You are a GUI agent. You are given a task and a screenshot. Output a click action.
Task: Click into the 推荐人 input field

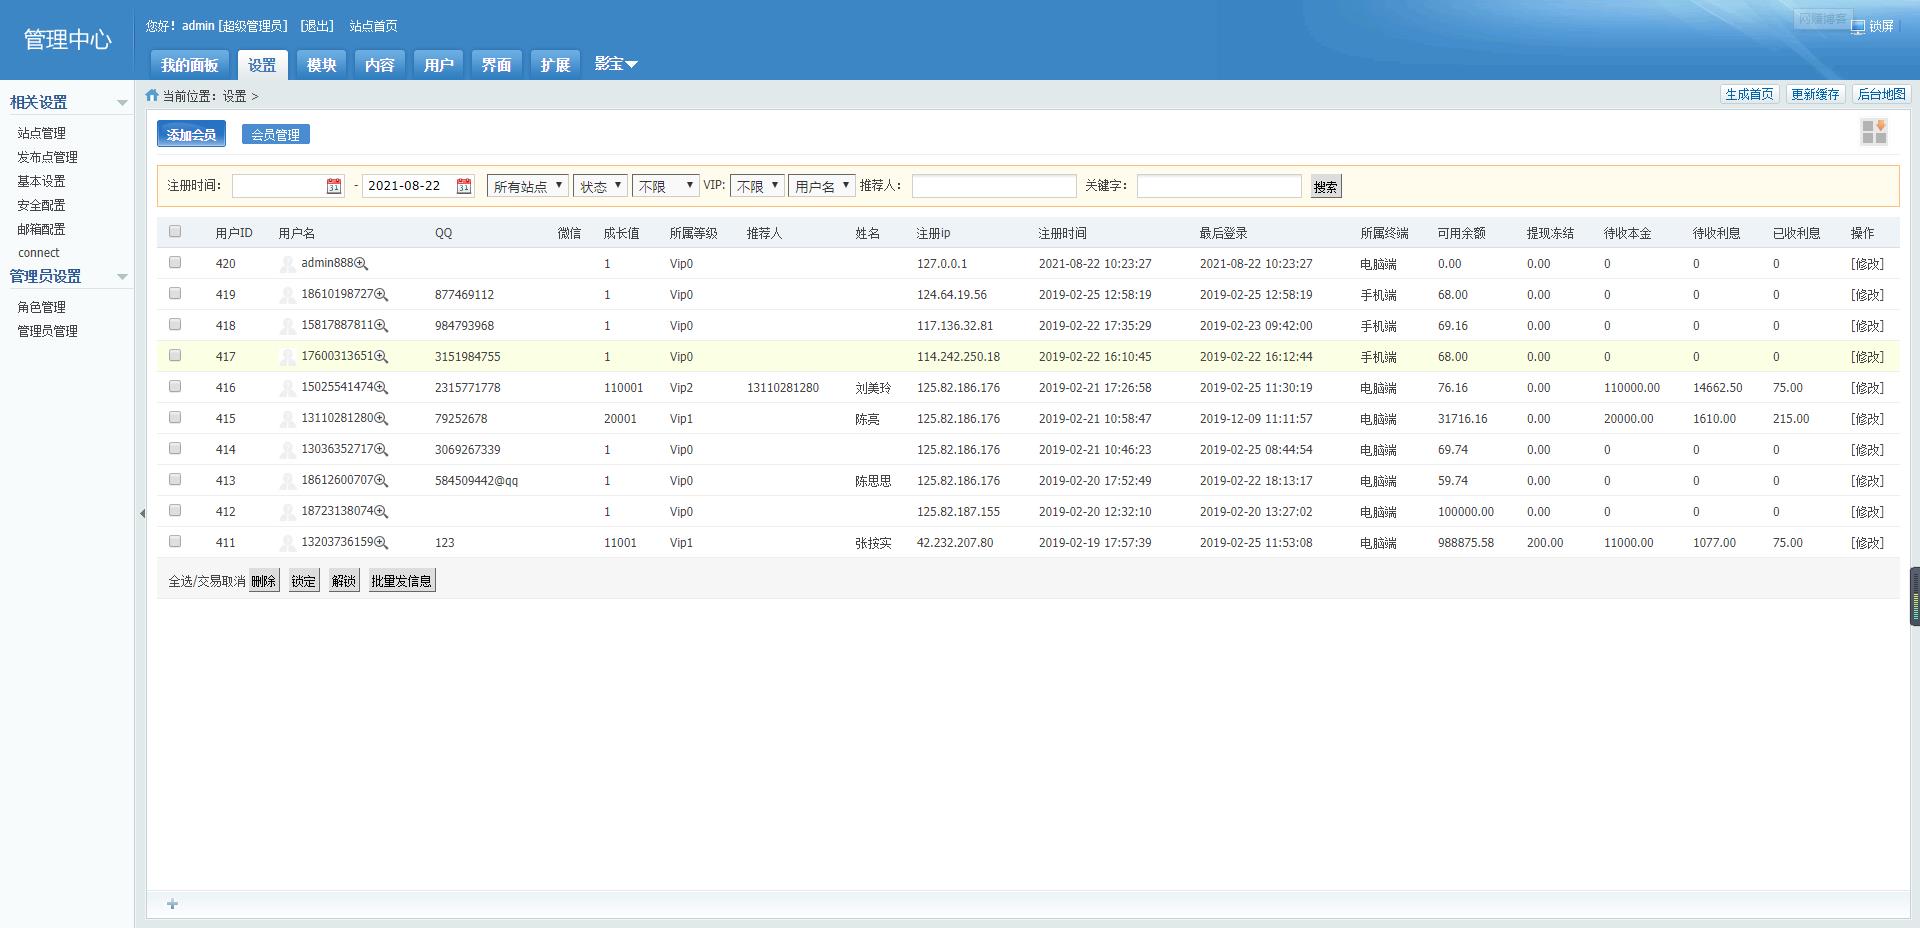pyautogui.click(x=994, y=186)
